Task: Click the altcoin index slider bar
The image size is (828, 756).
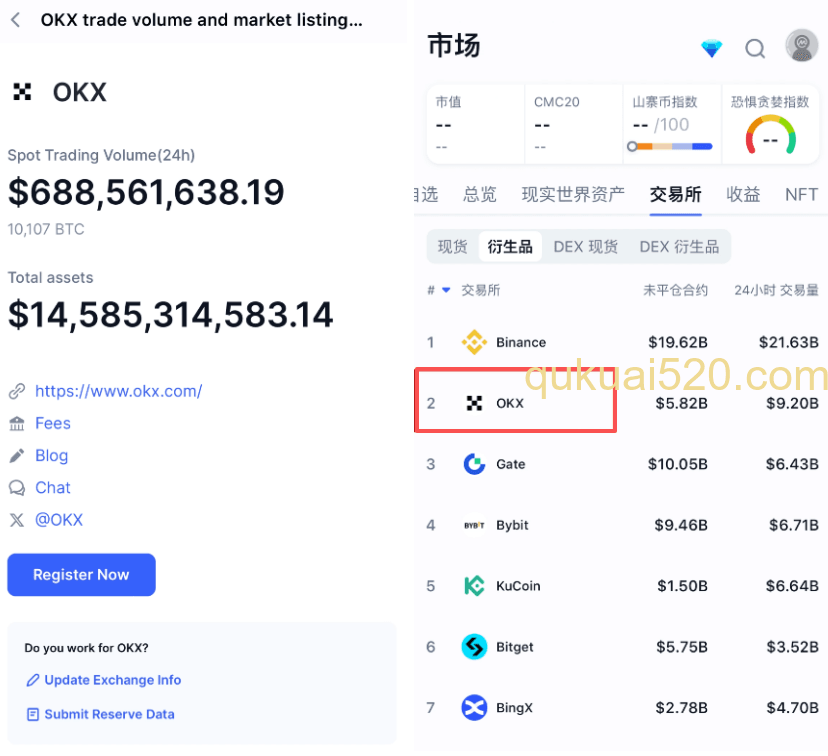Action: (670, 146)
